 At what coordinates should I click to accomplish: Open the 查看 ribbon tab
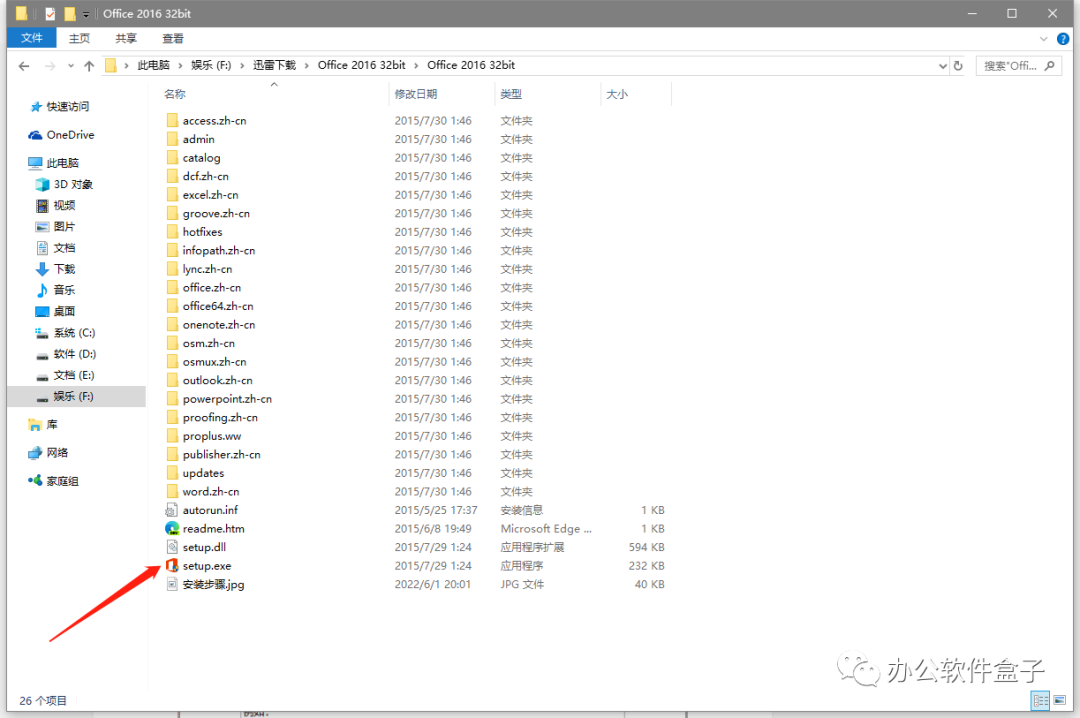pyautogui.click(x=173, y=39)
